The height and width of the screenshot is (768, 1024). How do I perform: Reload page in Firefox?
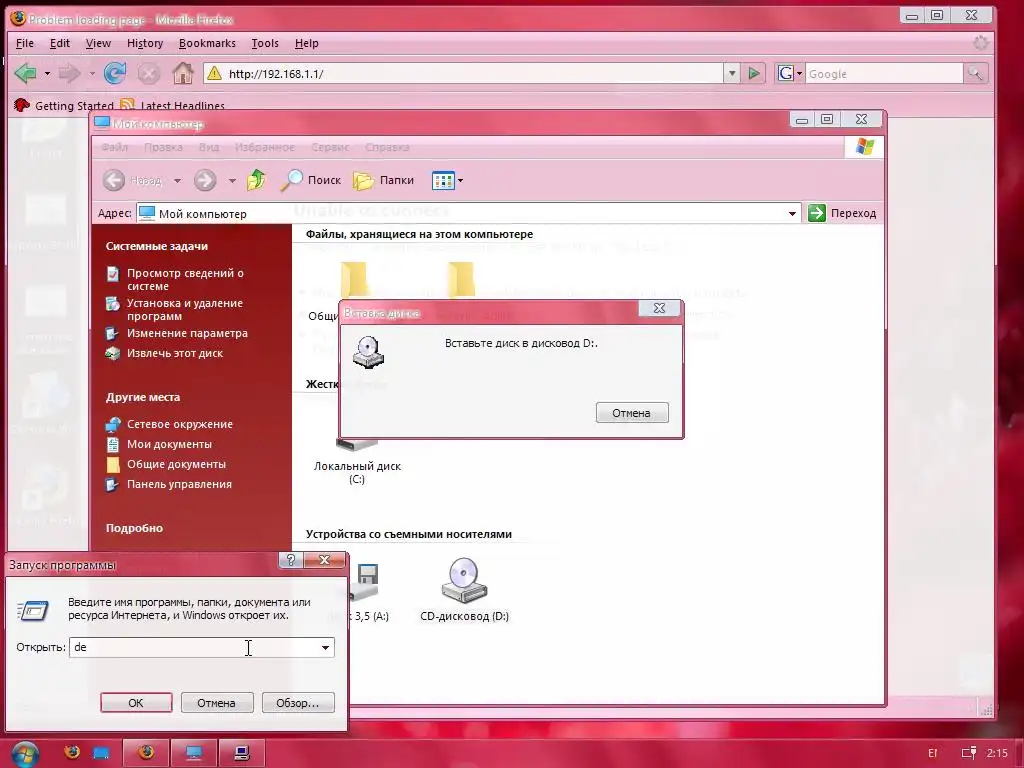(x=115, y=73)
